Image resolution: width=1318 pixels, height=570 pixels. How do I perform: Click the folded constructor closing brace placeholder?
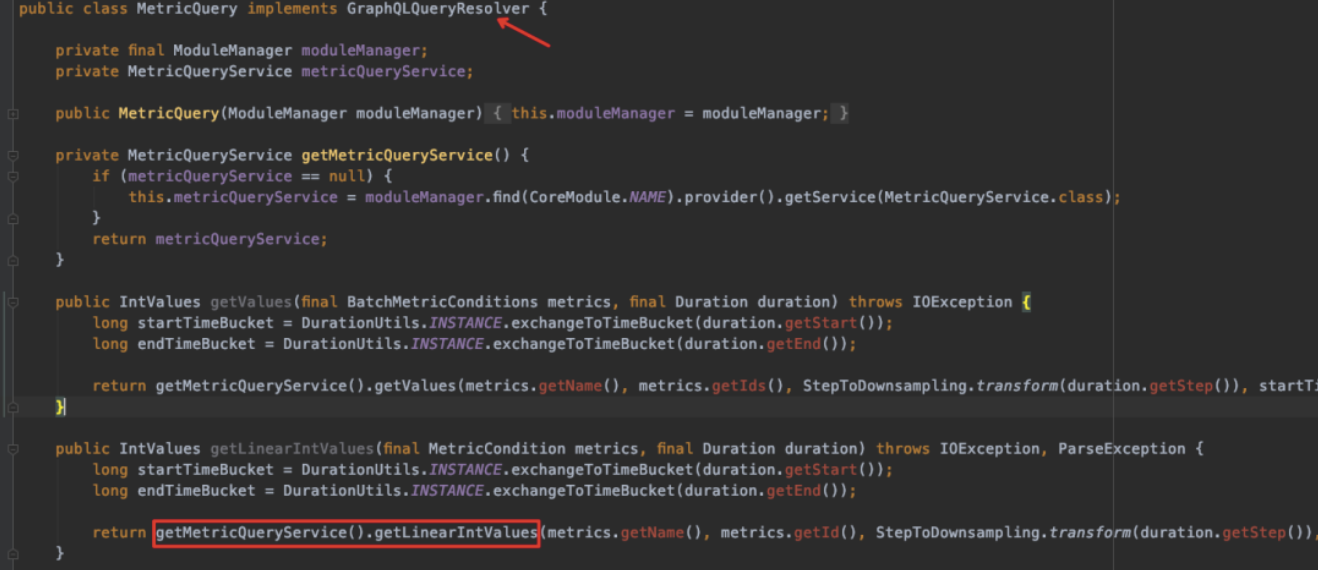tap(843, 114)
